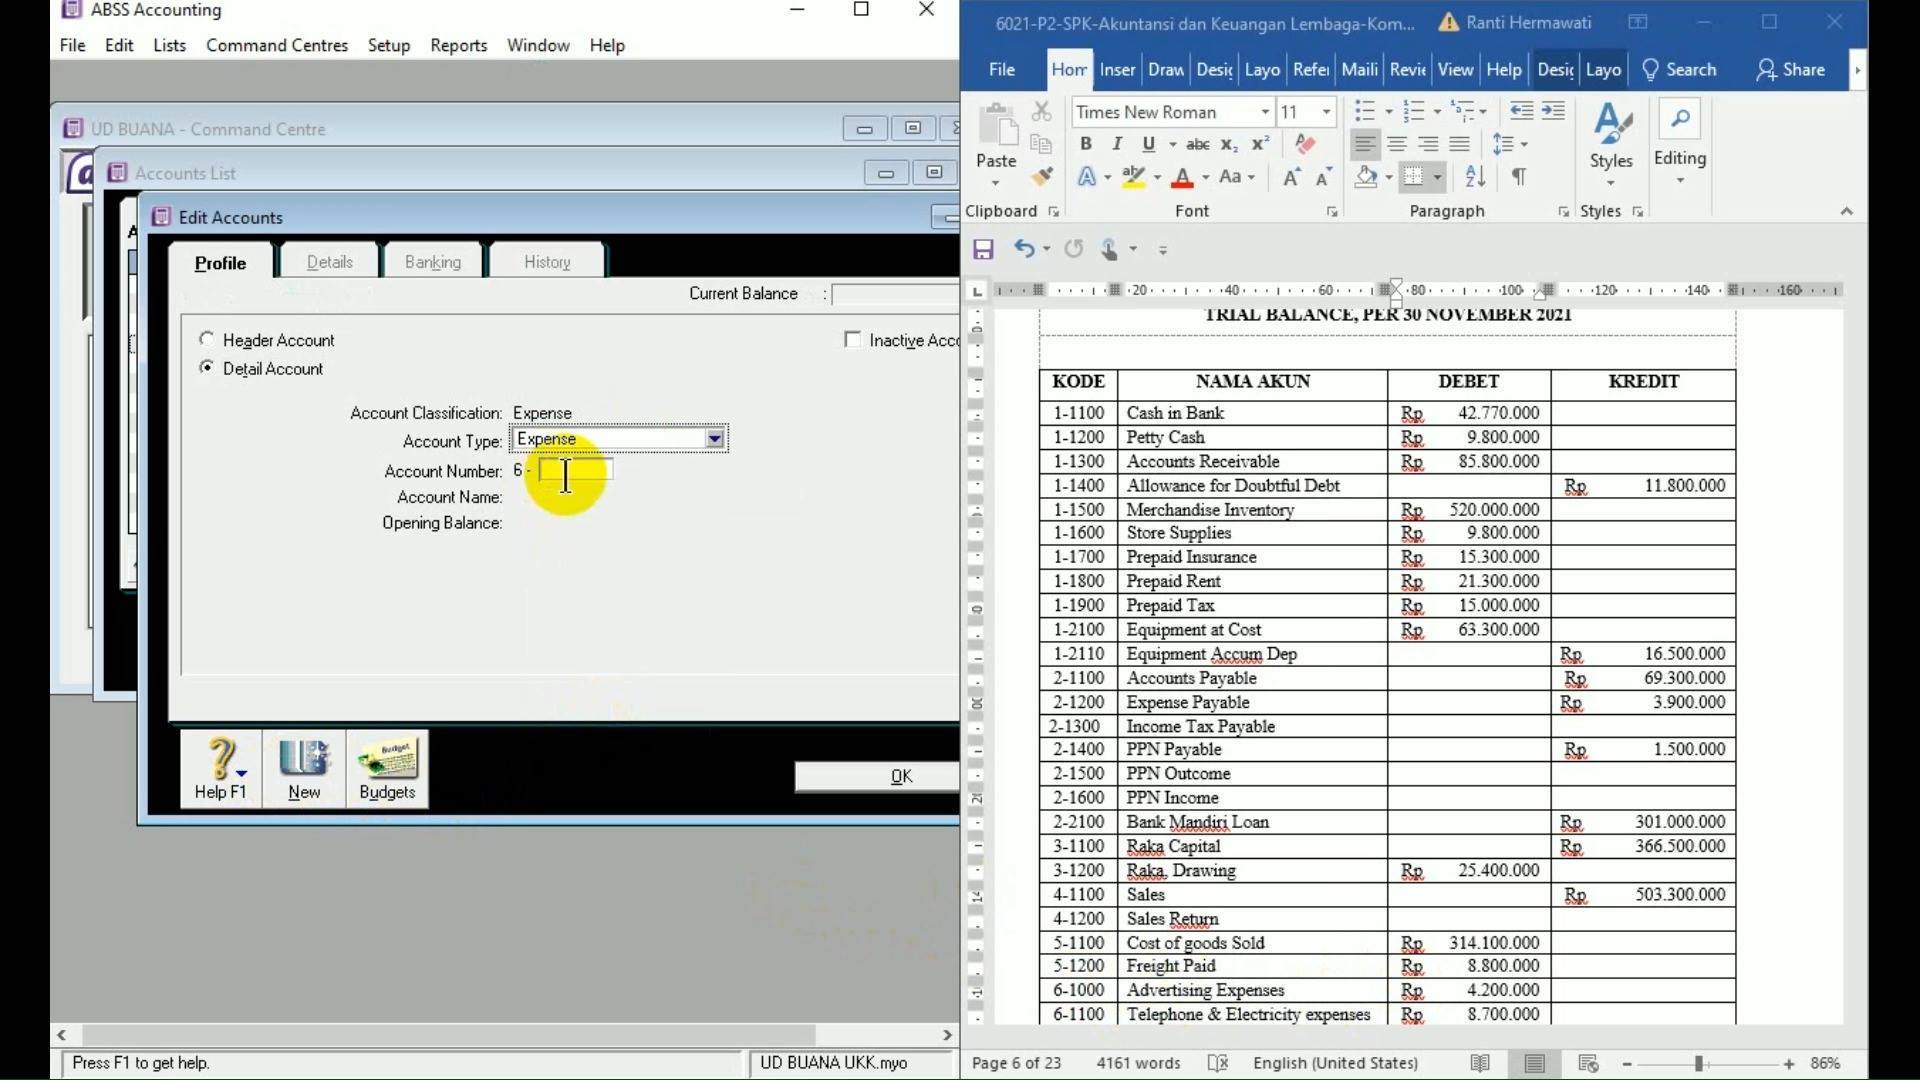Screen dimensions: 1920x1080
Task: Adjust the Word zoom slider handle
Action: click(x=1699, y=1064)
